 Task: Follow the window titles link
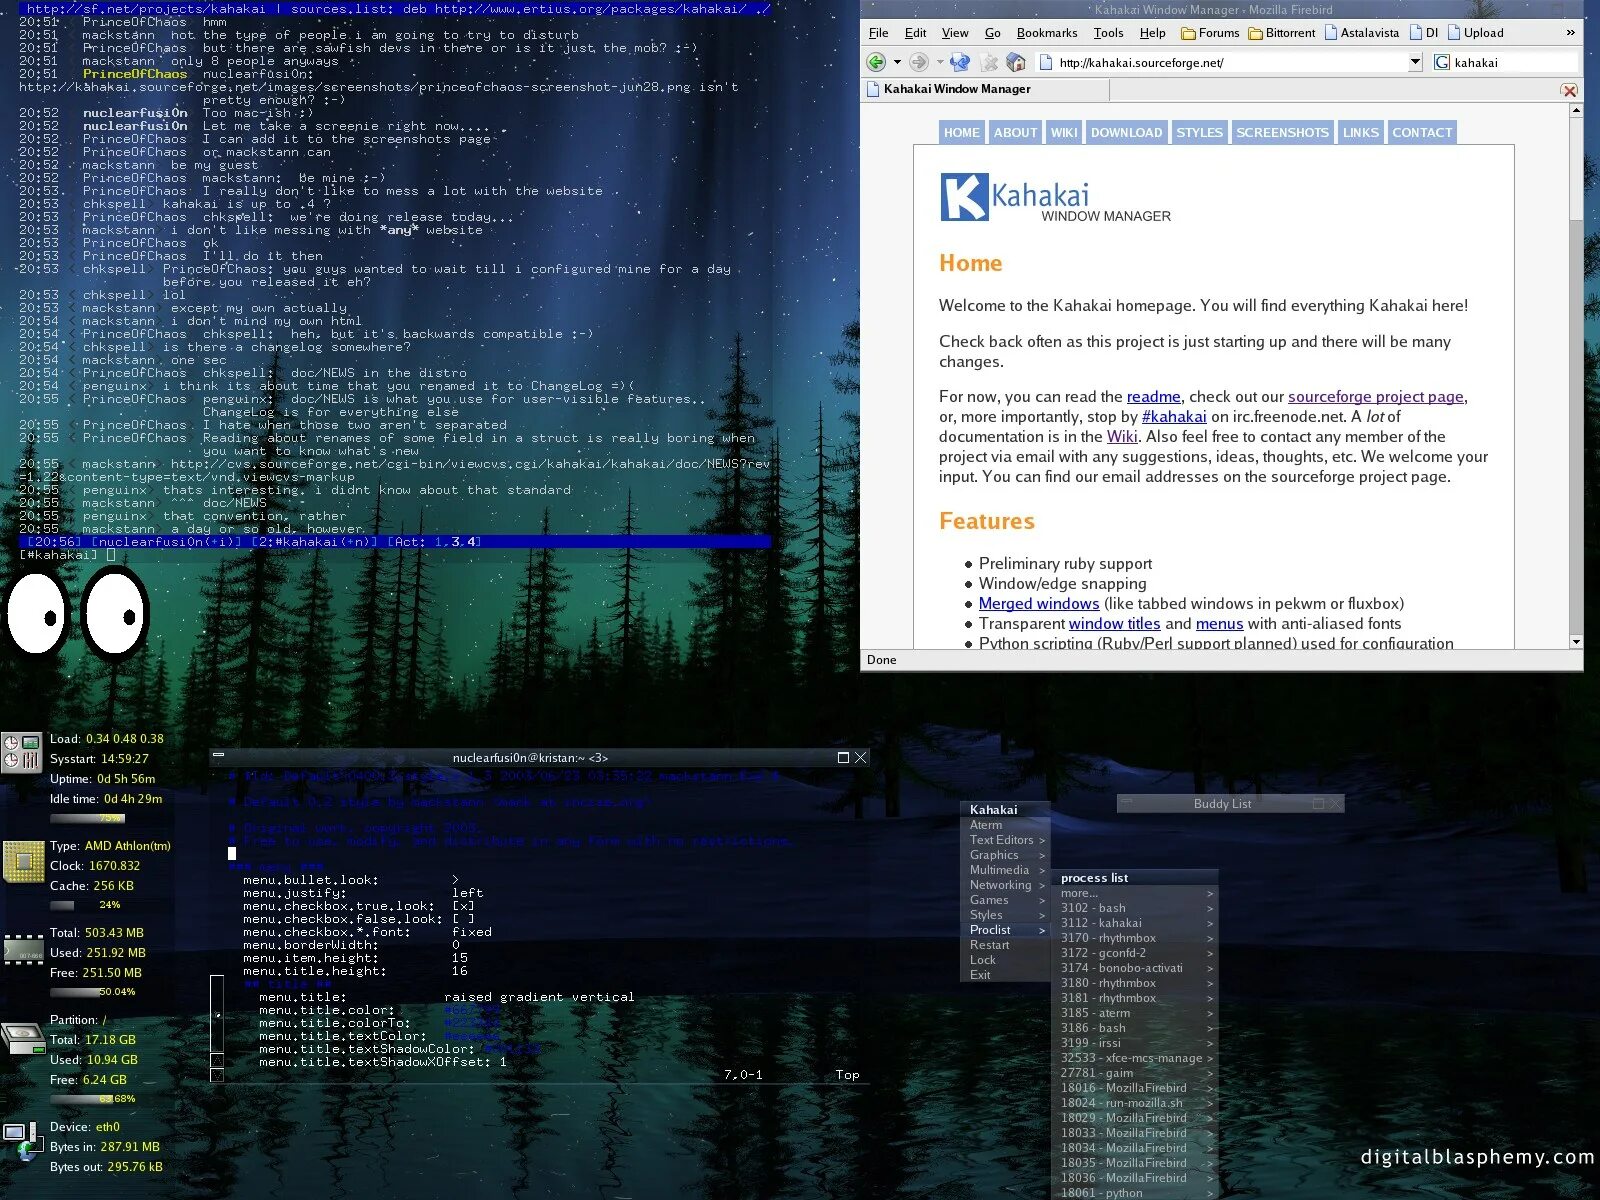(1115, 624)
